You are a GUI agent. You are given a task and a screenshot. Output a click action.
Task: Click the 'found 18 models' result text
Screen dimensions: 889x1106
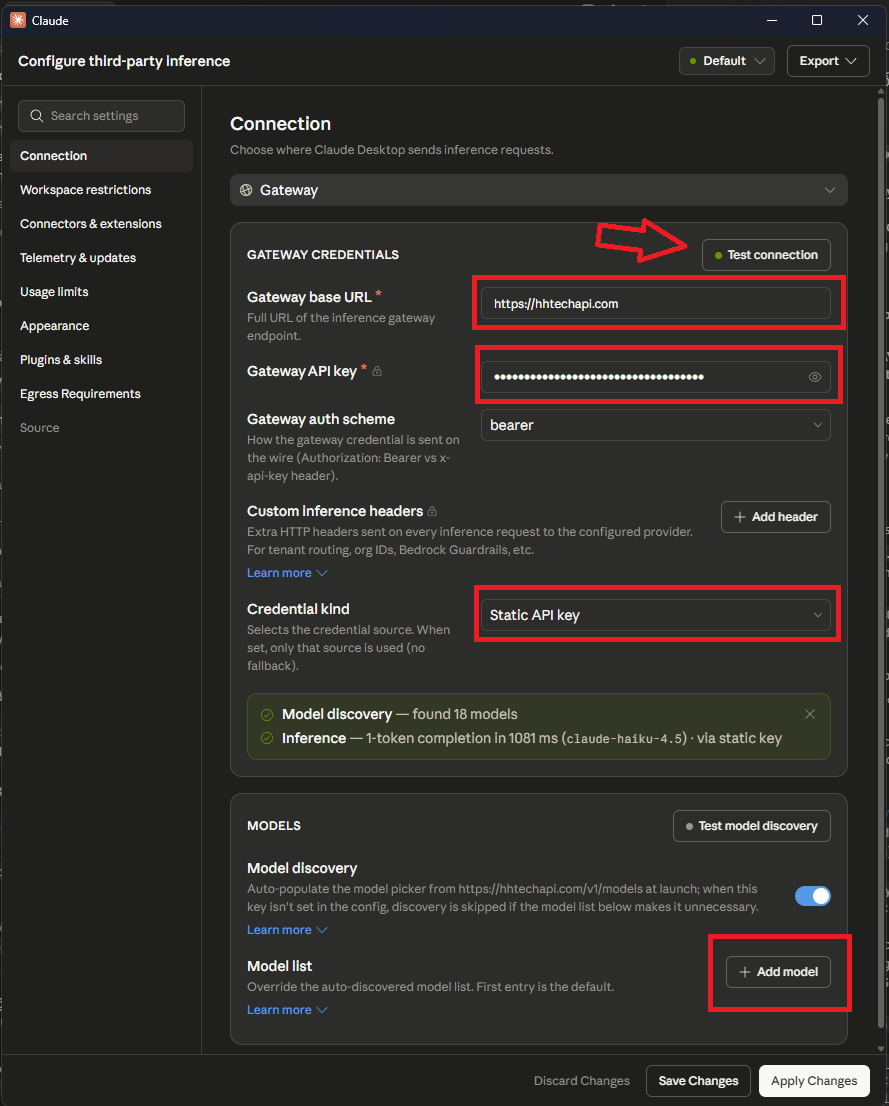(x=465, y=715)
